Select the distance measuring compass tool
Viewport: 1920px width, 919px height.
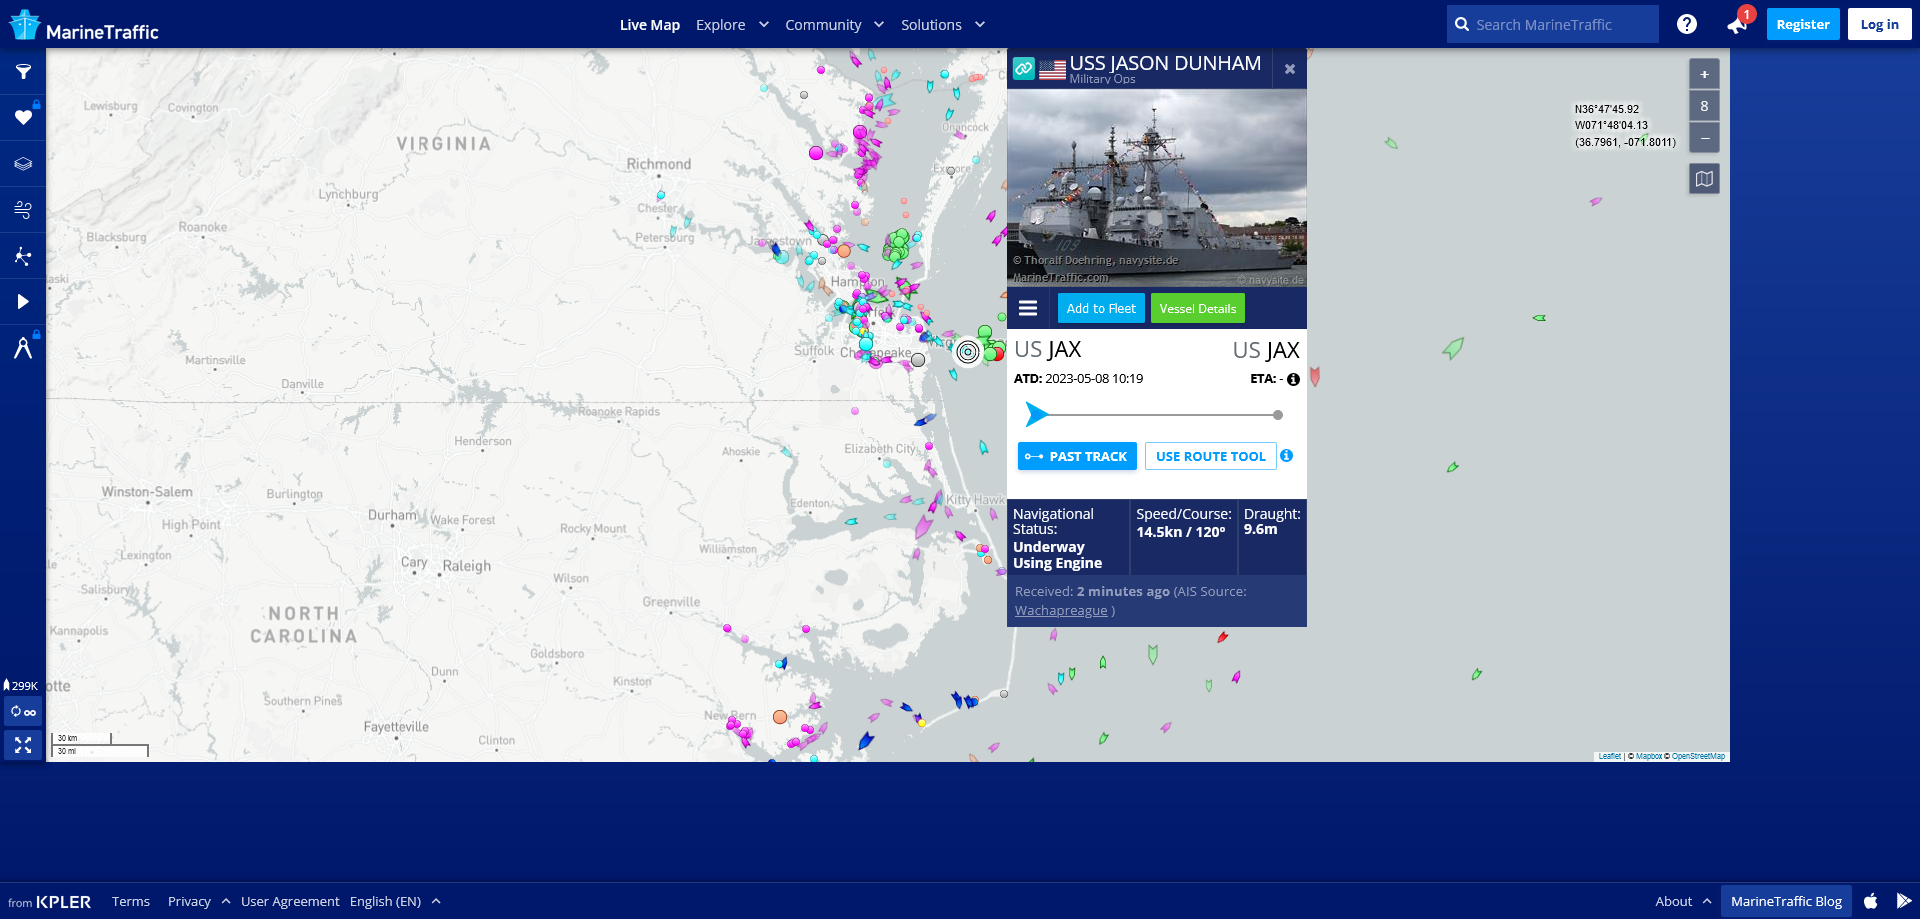click(x=23, y=348)
